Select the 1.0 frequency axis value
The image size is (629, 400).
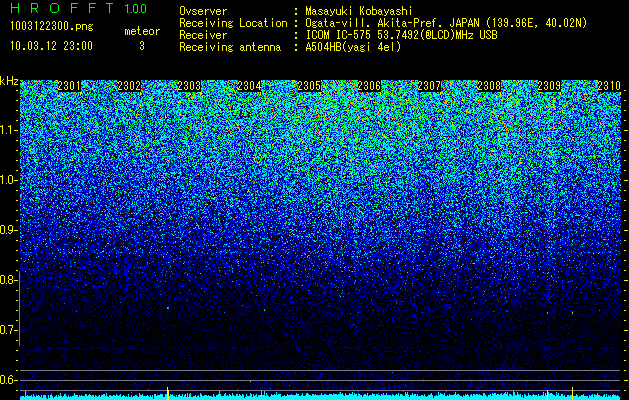point(8,180)
